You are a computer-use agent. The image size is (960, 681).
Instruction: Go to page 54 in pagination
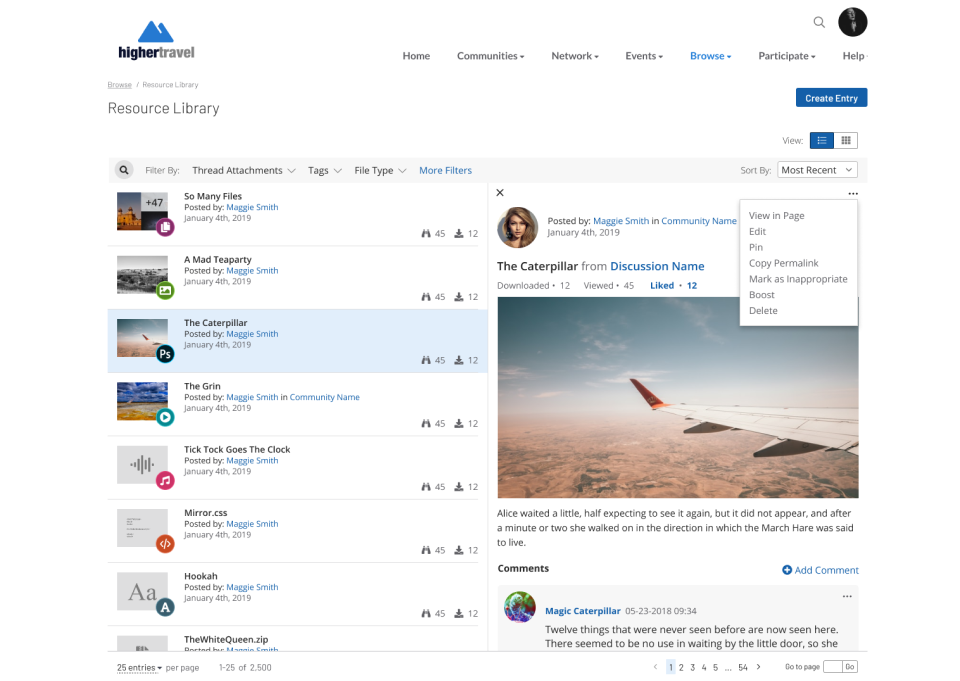pos(743,668)
